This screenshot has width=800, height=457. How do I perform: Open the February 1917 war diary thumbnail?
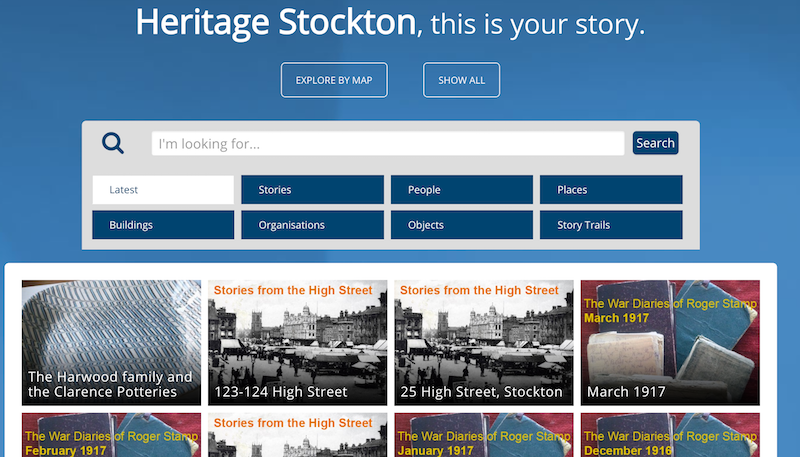point(111,436)
